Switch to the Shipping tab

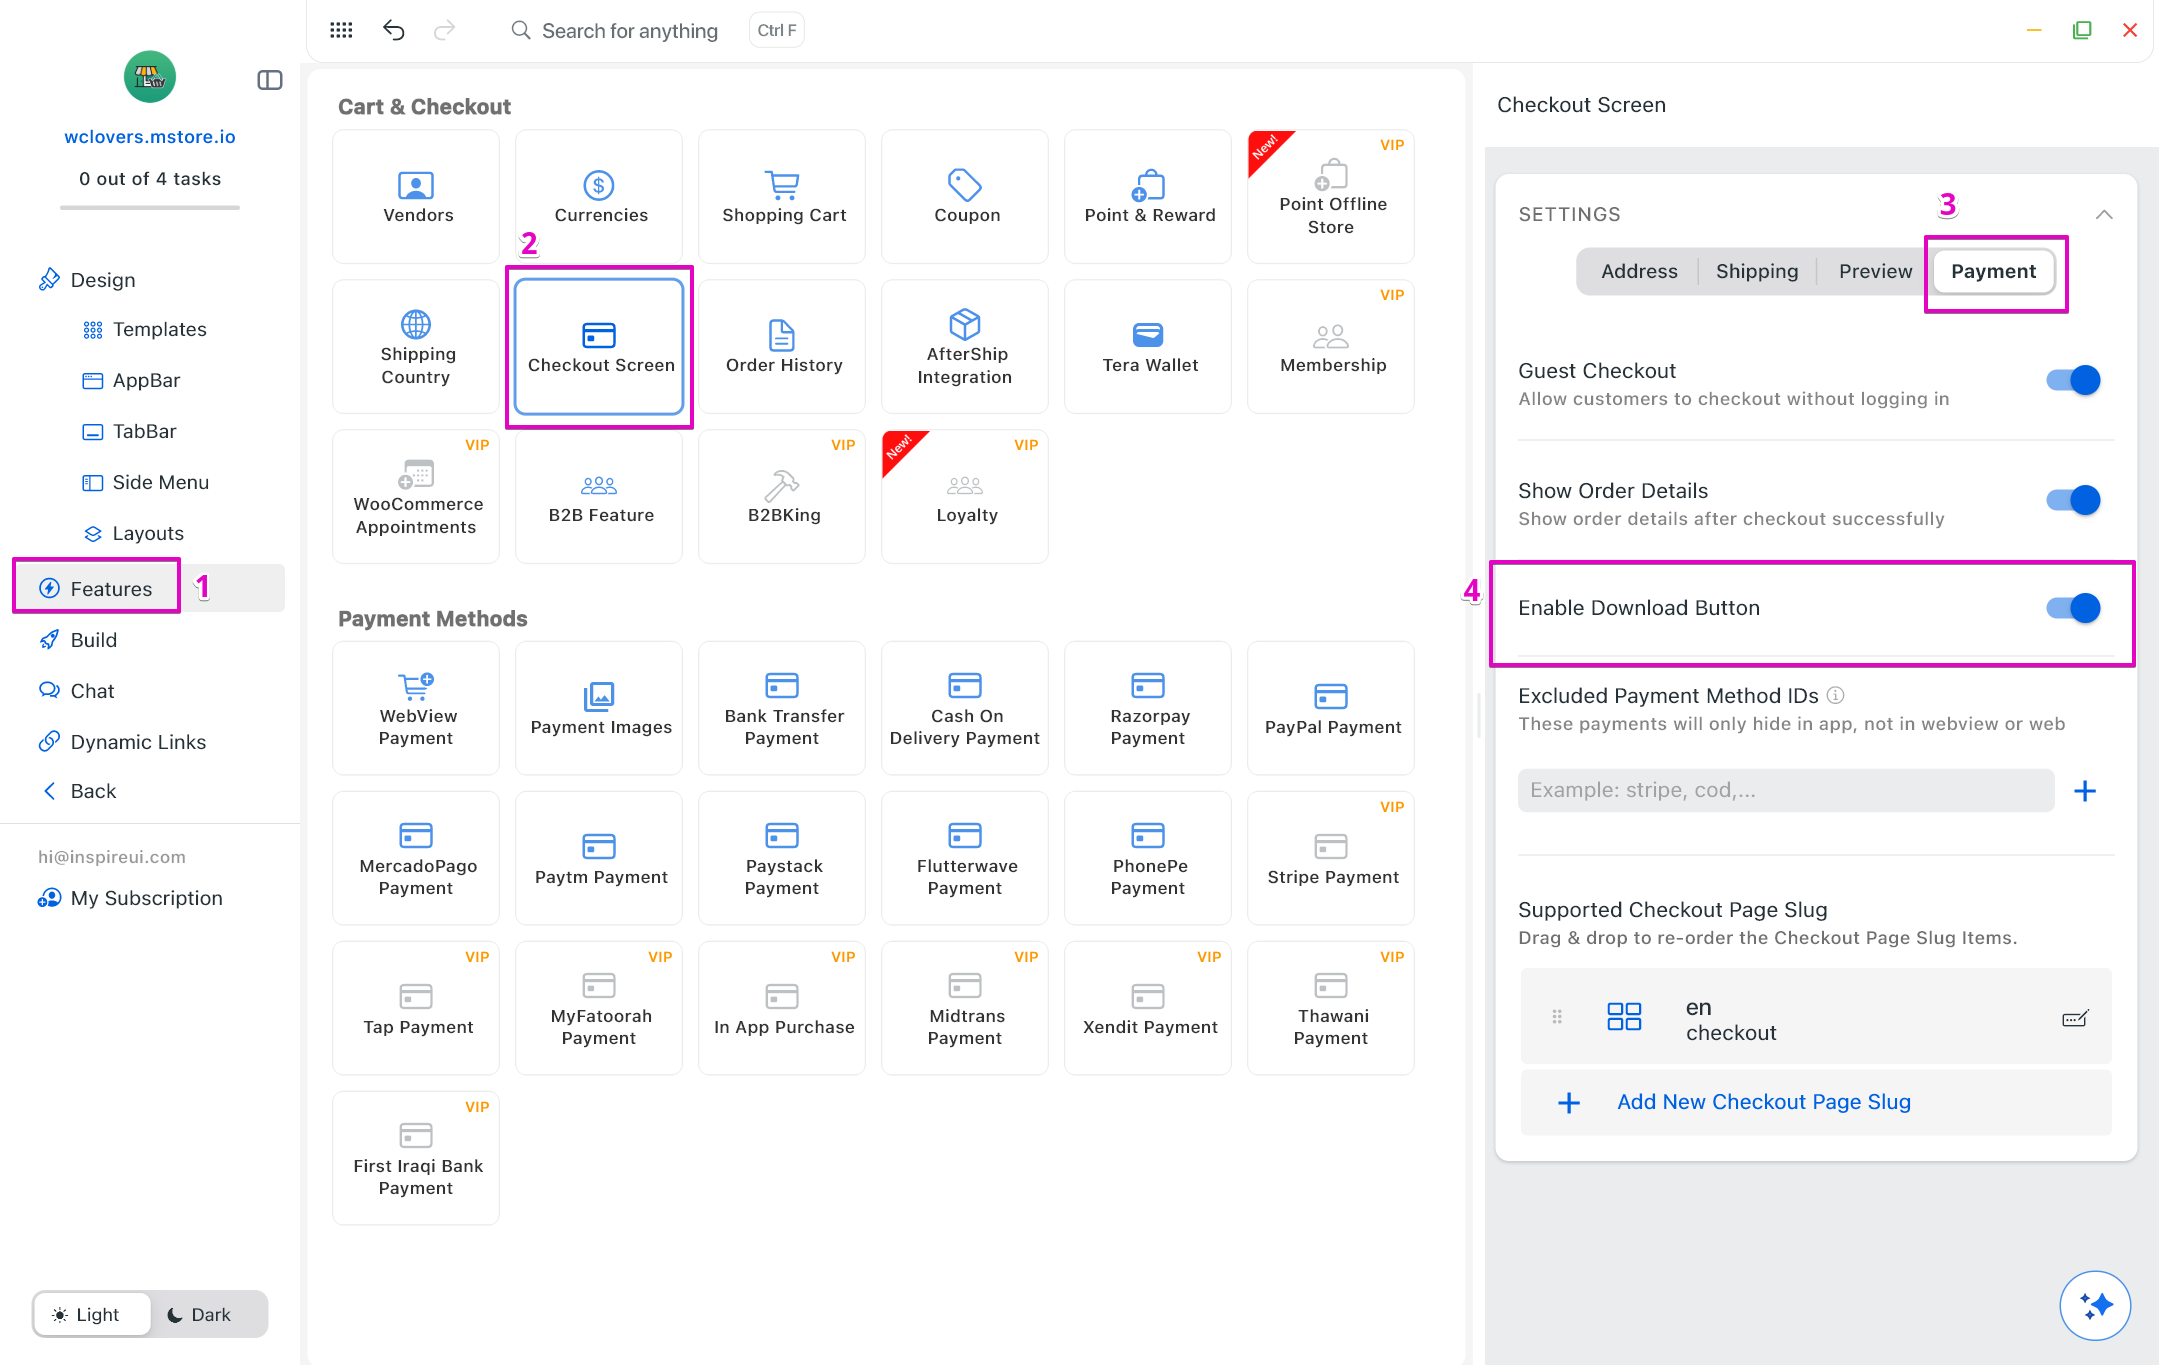tap(1756, 271)
